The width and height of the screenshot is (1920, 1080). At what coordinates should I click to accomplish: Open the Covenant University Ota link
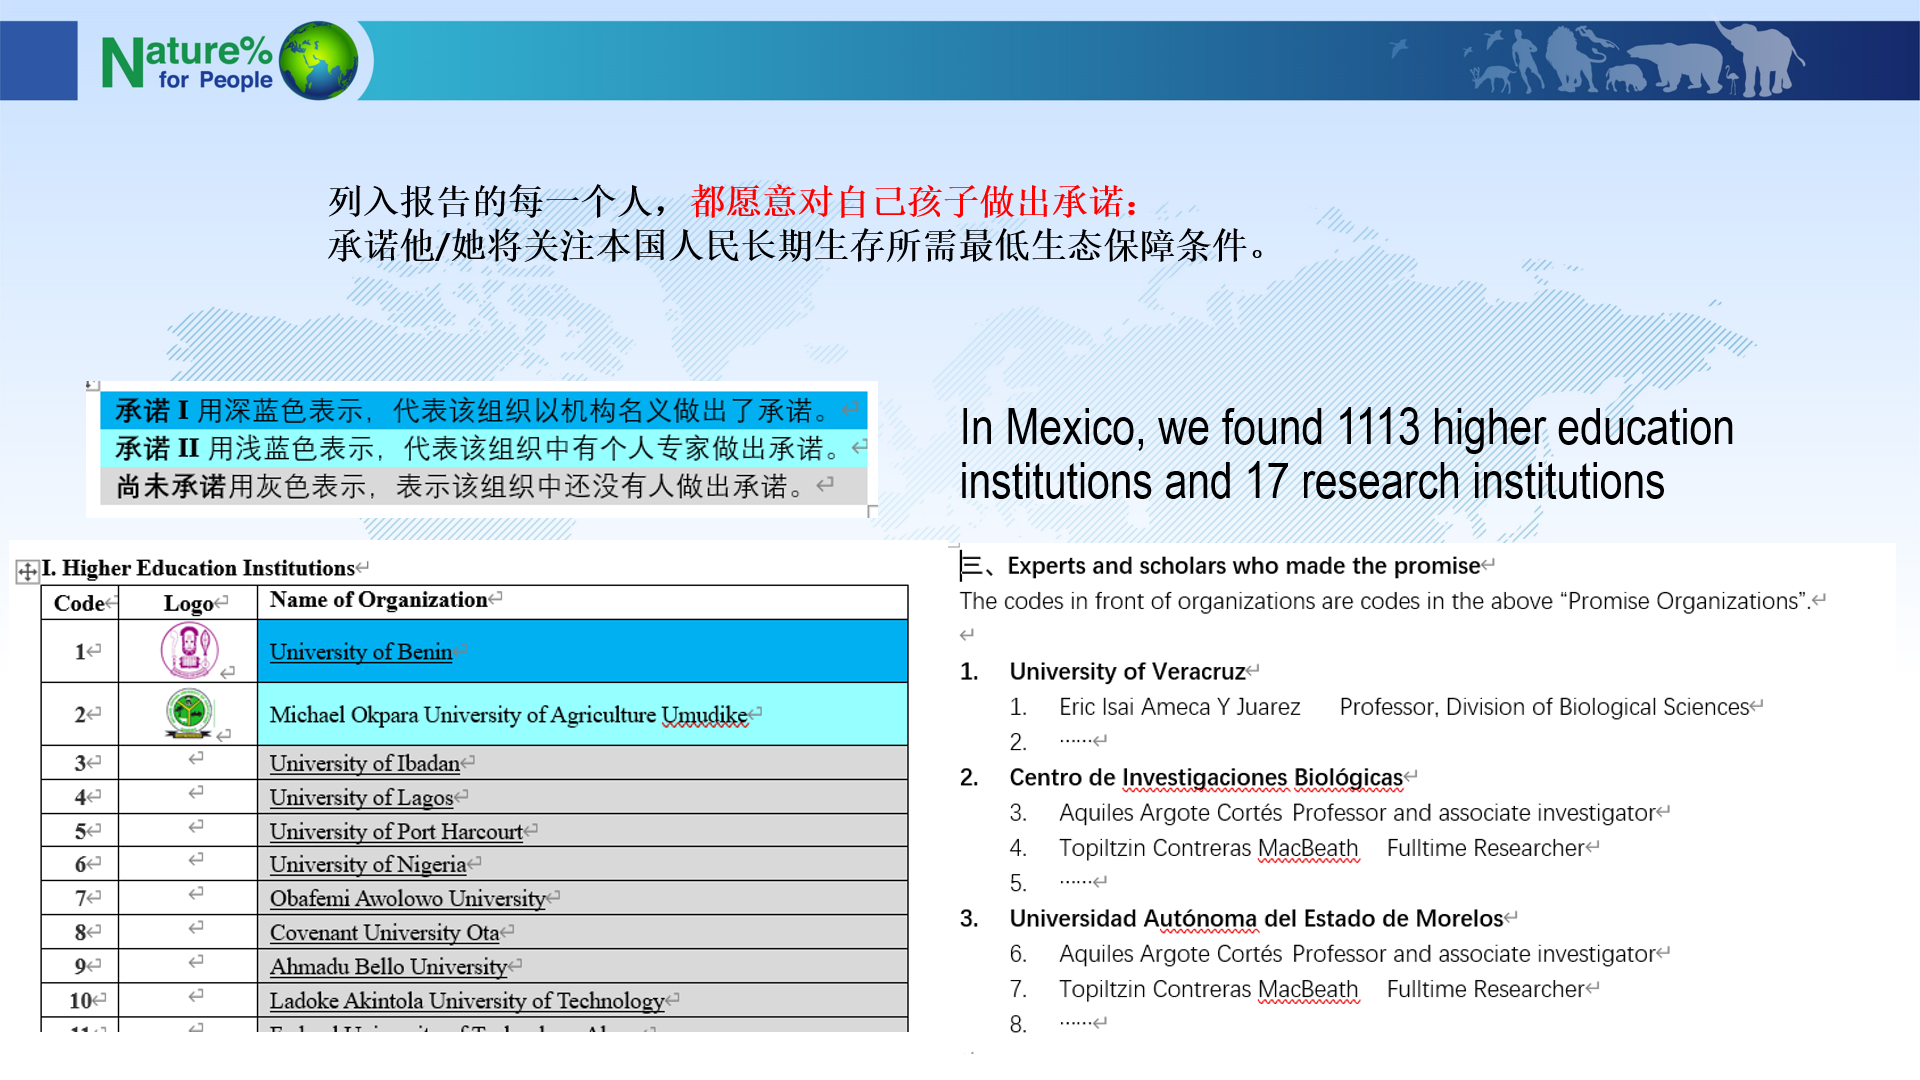click(384, 932)
